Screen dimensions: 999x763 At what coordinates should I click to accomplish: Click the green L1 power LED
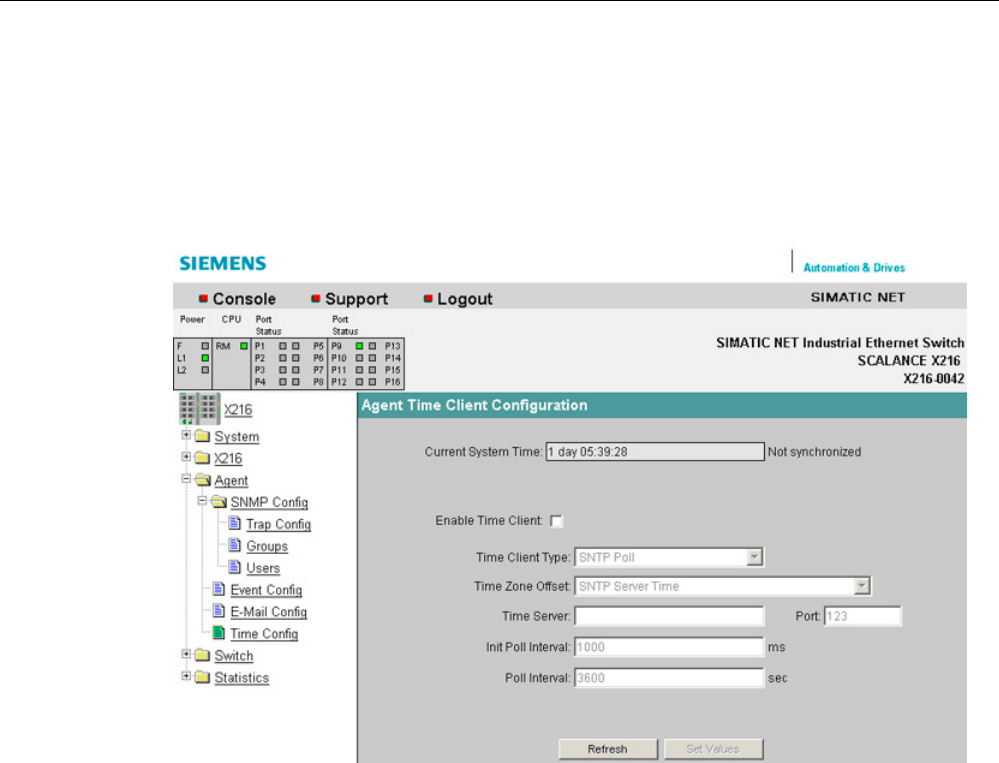(205, 358)
